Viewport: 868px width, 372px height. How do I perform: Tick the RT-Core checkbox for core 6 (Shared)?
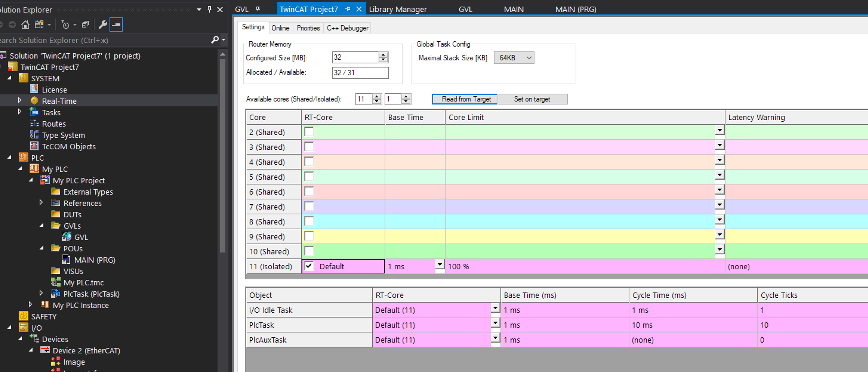[309, 192]
